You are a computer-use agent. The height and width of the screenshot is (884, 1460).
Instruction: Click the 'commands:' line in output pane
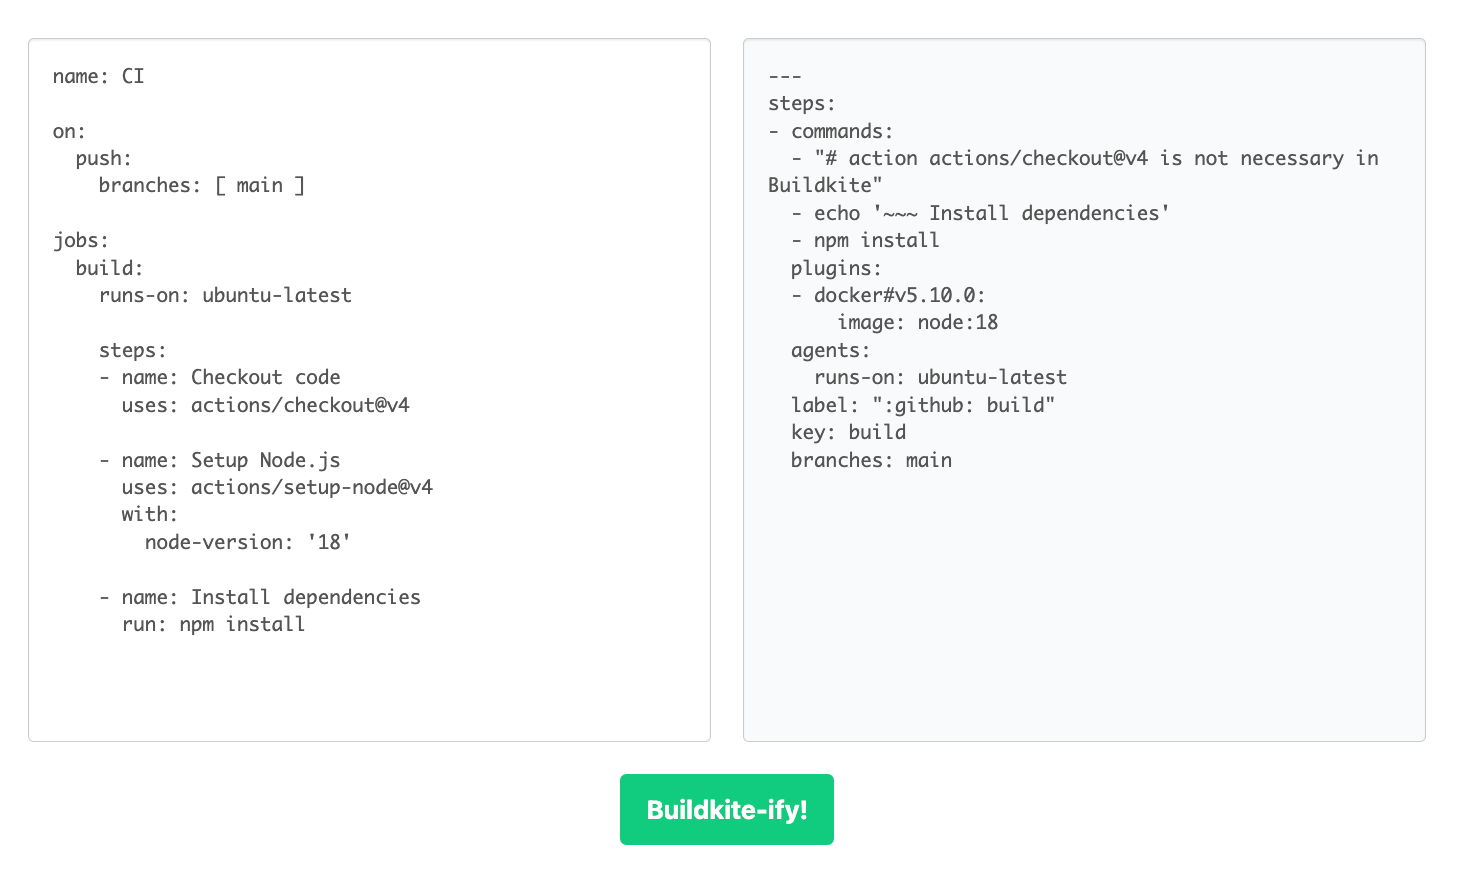coord(841,131)
